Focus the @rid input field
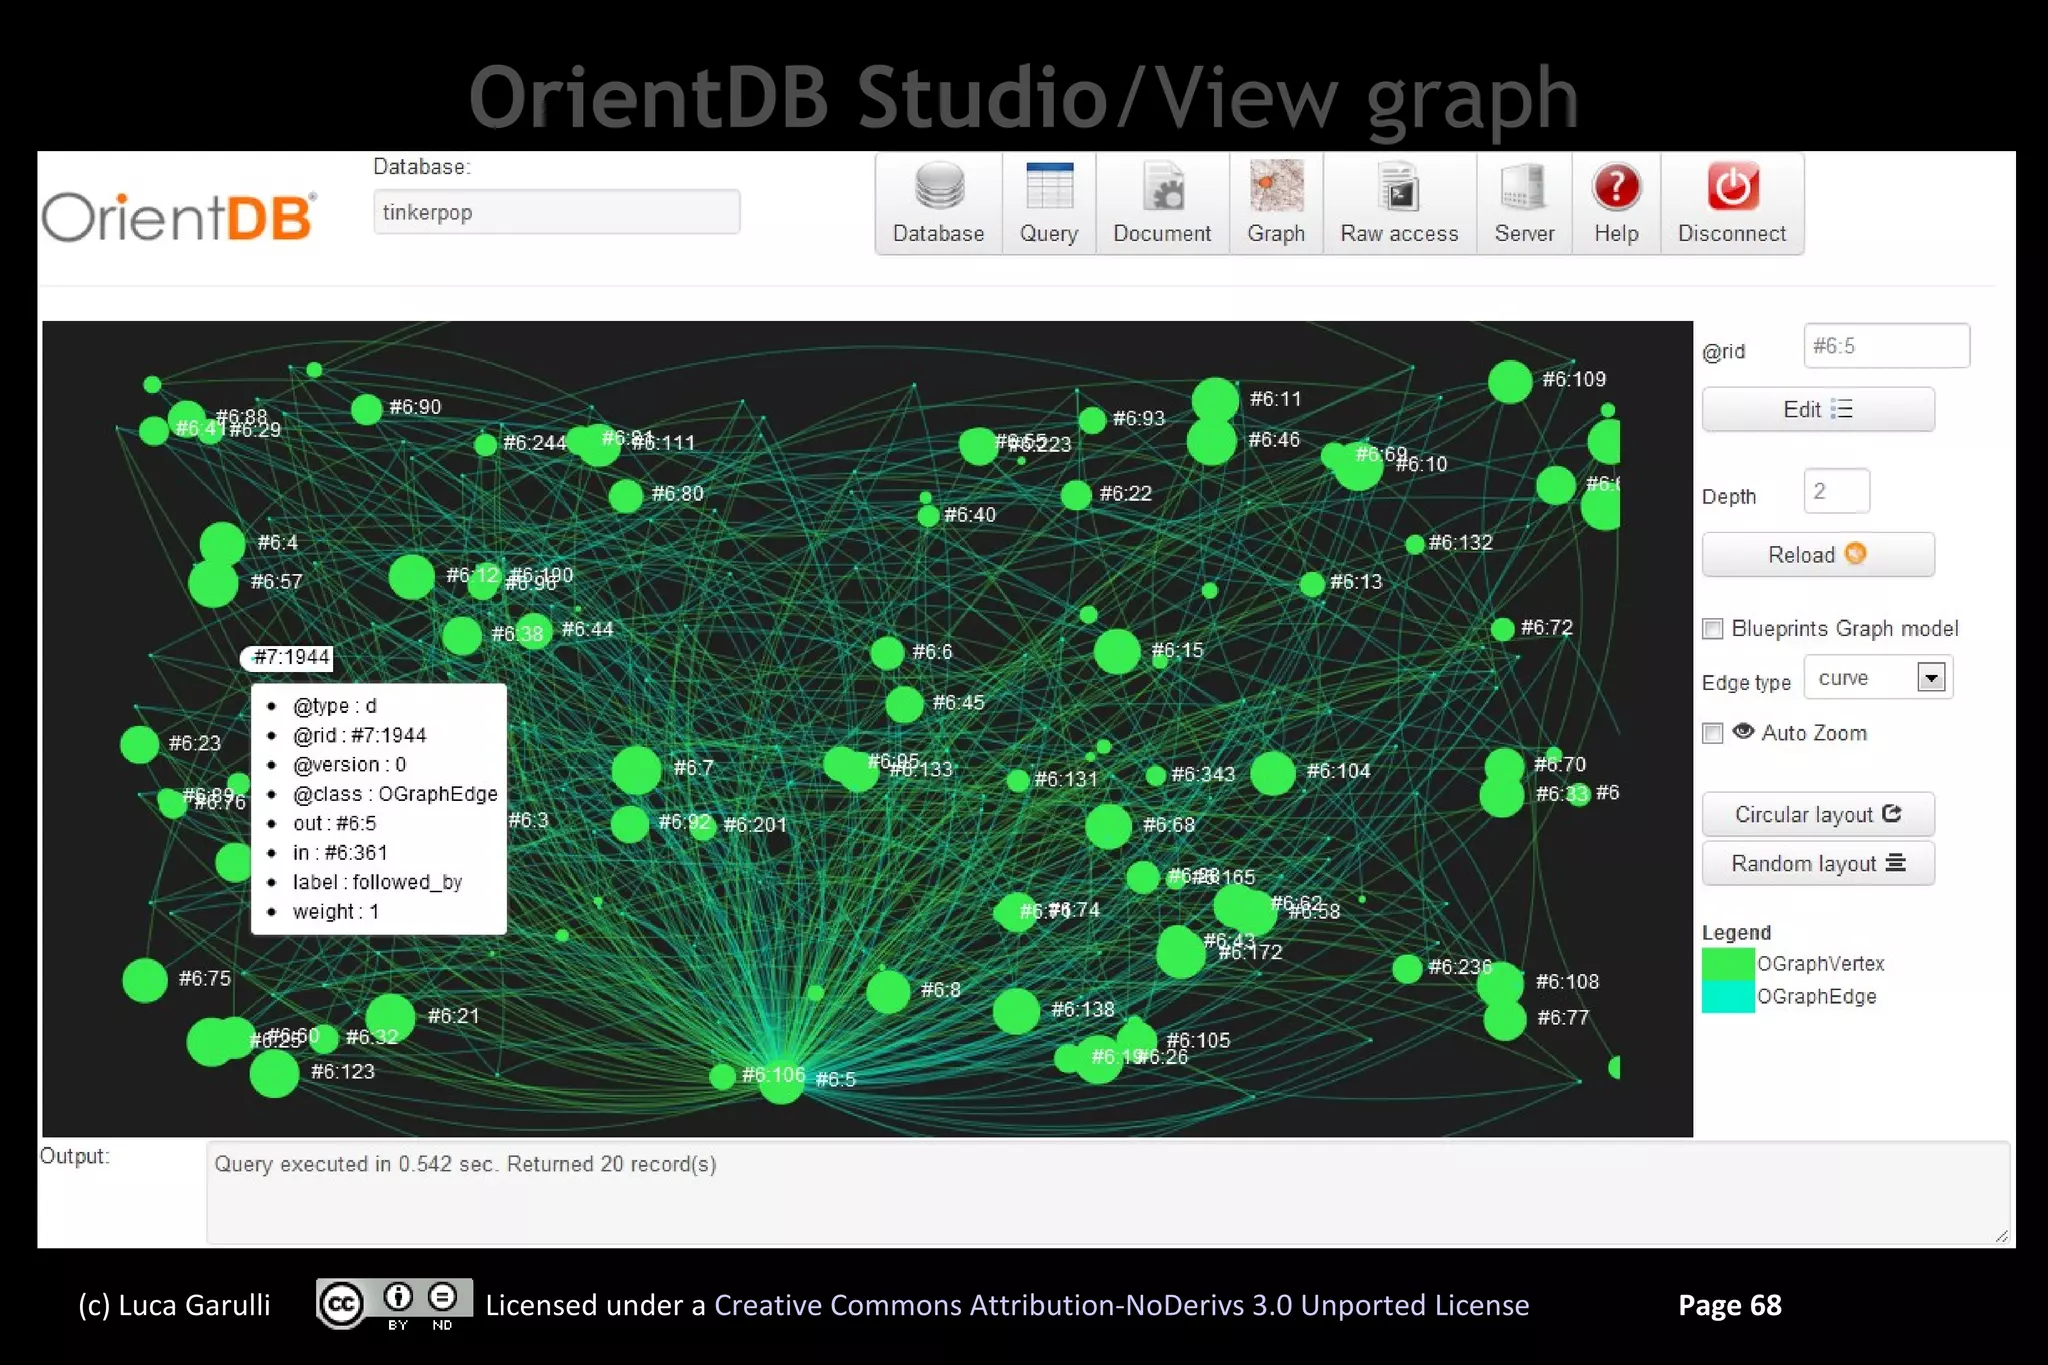The image size is (2048, 1365). point(1886,346)
